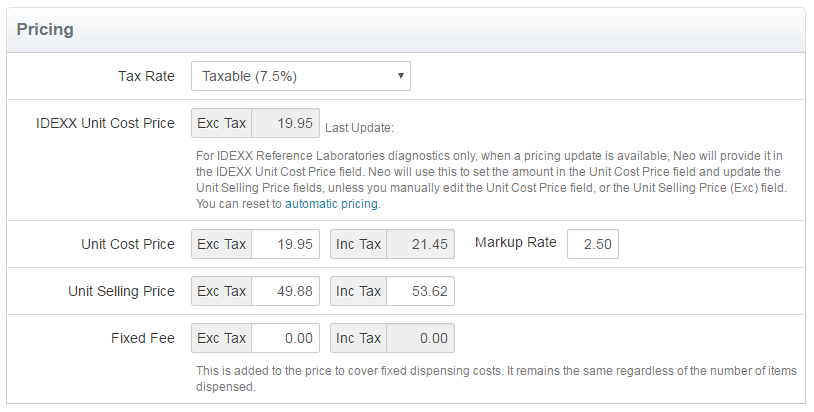Screen dimensions: 814x412
Task: Click the Exc Tax addon beside IDEXX price
Action: (x=221, y=124)
